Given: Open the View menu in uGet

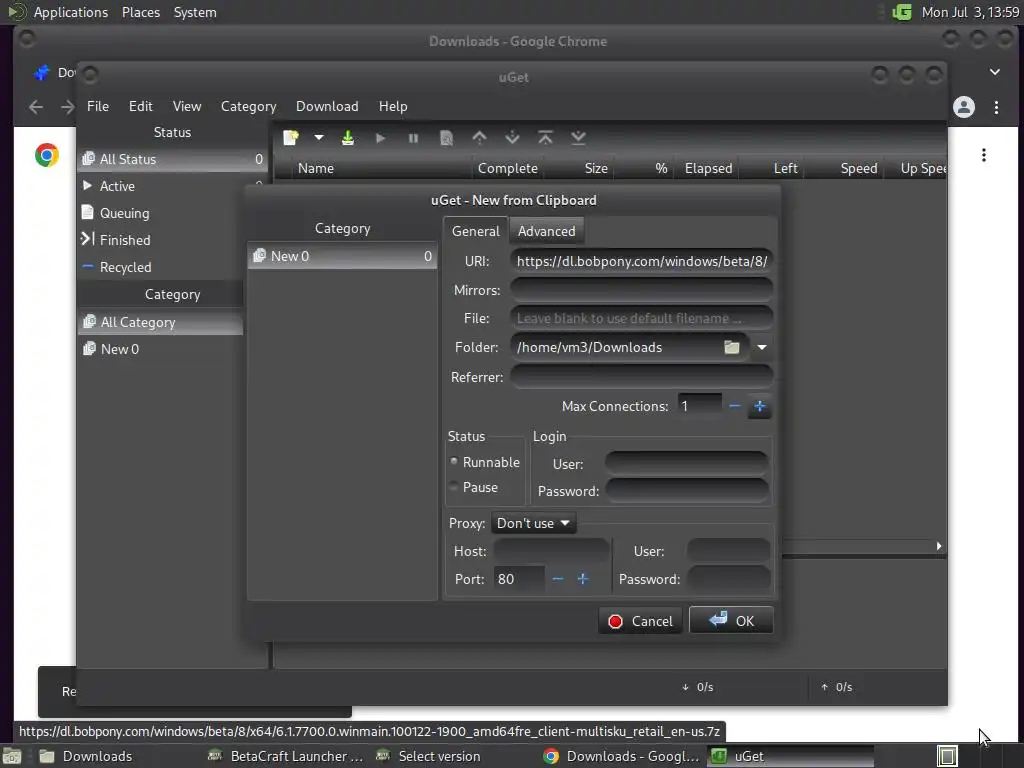Looking at the screenshot, I should tap(187, 106).
